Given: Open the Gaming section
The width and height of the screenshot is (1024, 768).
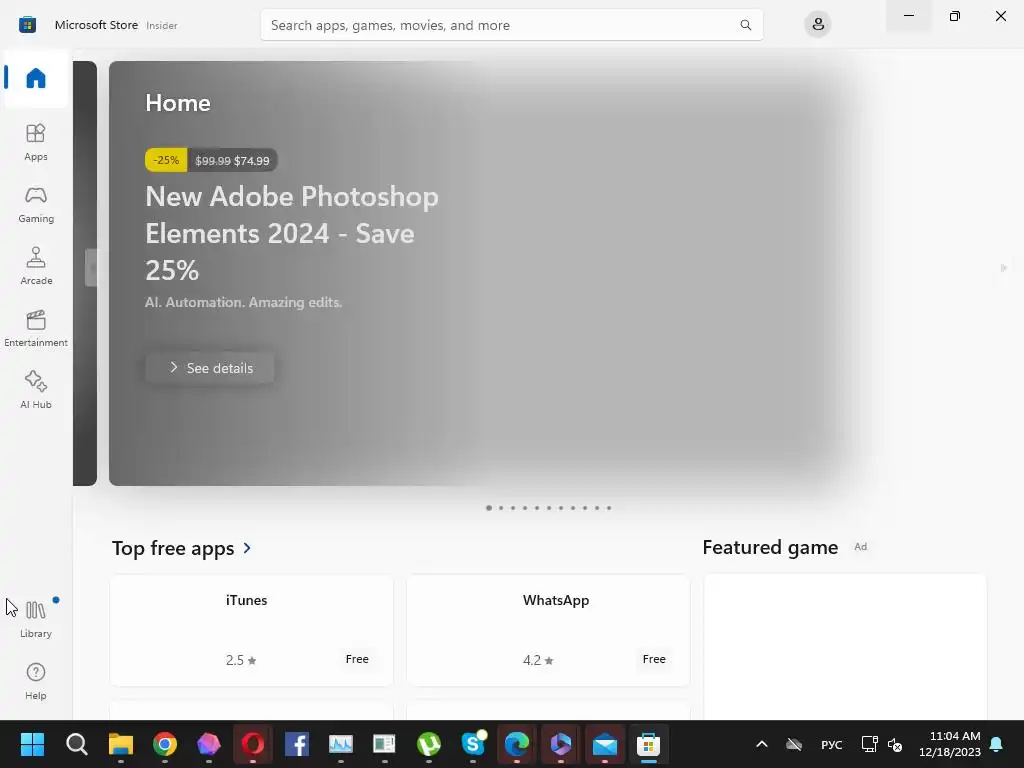Looking at the screenshot, I should (x=36, y=204).
